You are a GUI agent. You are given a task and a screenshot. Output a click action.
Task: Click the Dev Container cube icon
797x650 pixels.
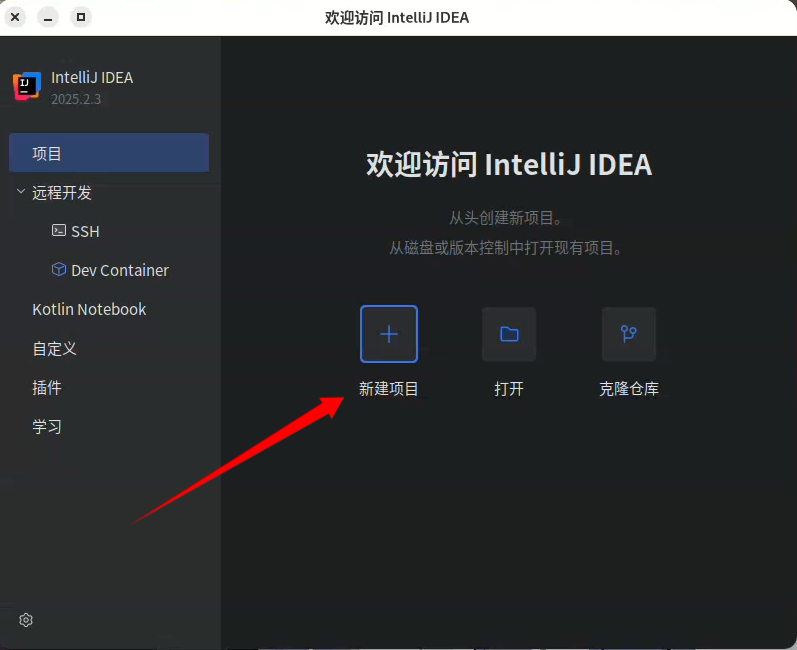click(59, 270)
